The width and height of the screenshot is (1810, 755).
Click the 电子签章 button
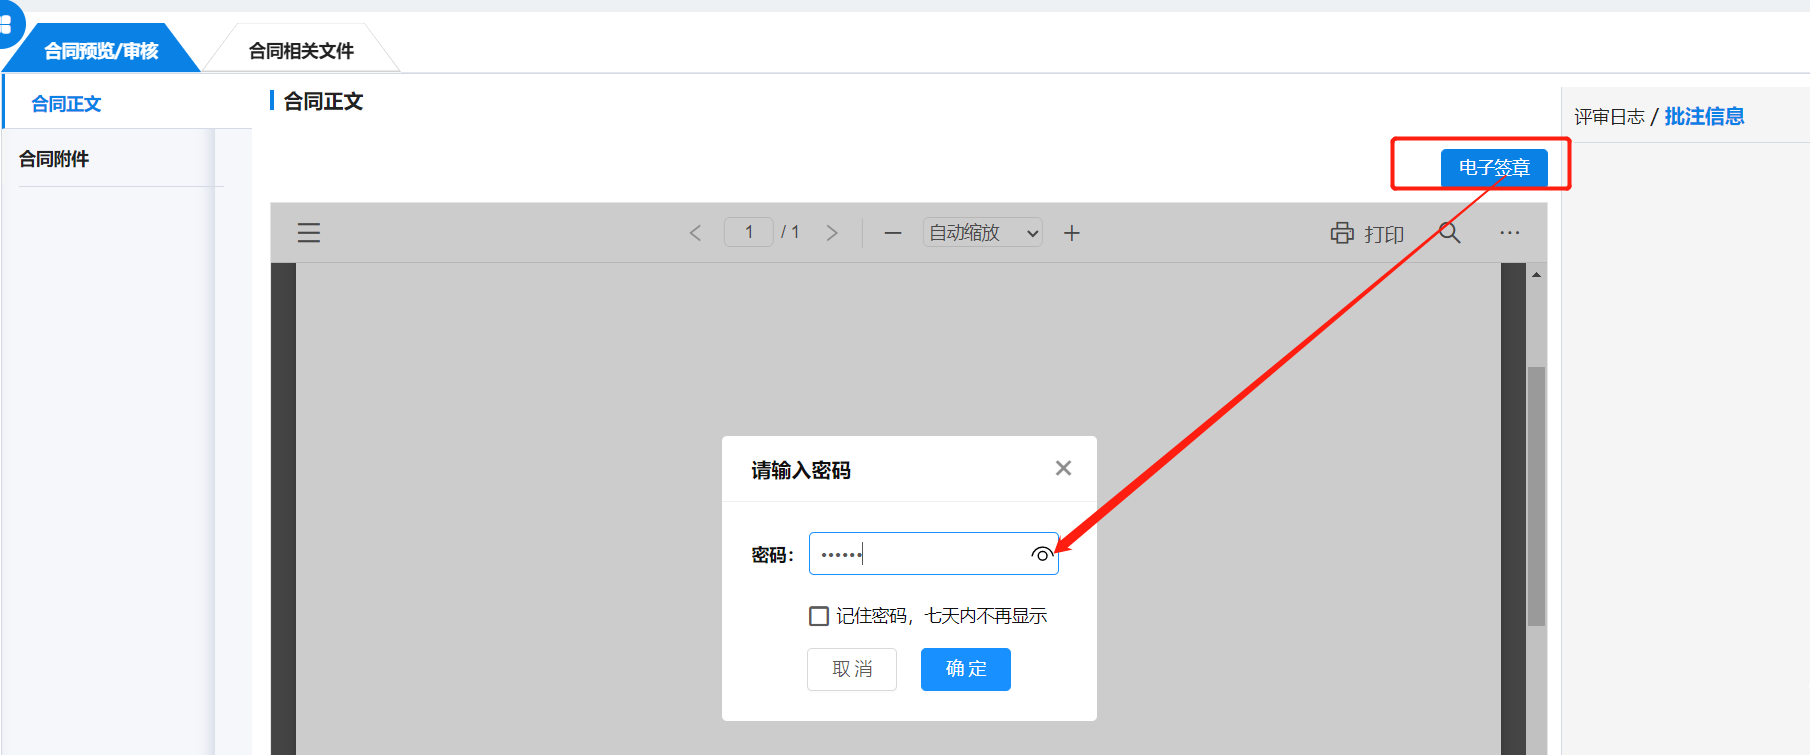(x=1493, y=168)
